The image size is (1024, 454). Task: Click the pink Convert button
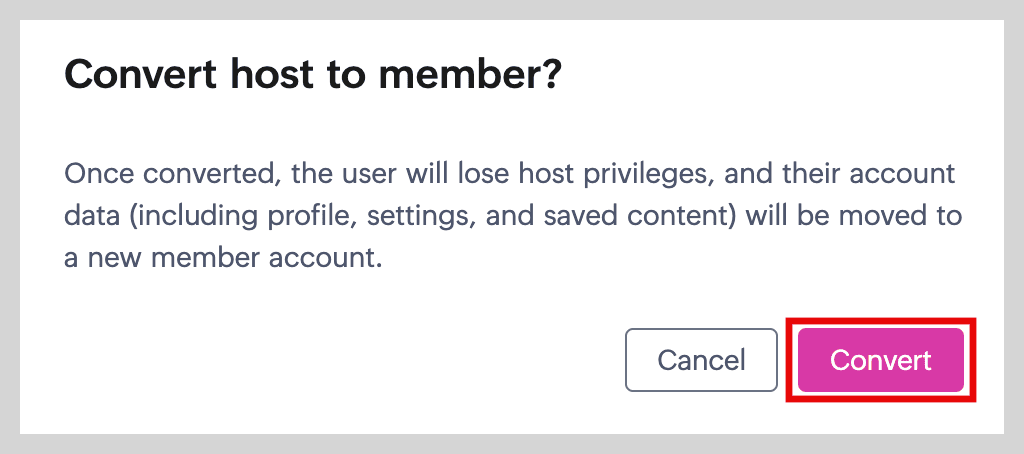(881, 360)
